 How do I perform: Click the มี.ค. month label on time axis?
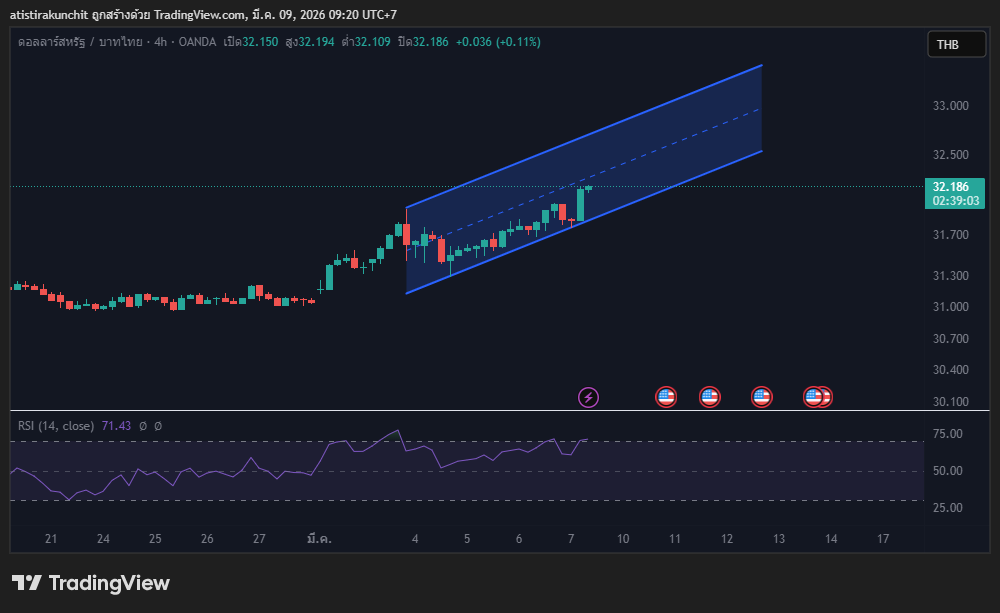319,539
